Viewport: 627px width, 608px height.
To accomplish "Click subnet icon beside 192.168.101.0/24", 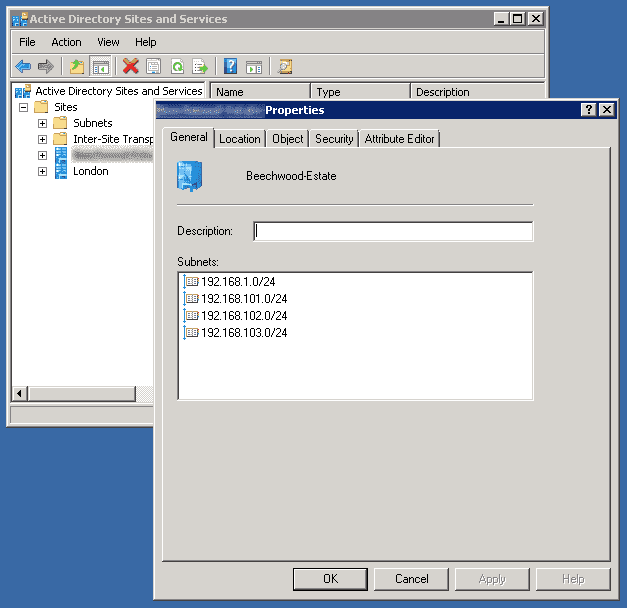I will (x=191, y=298).
